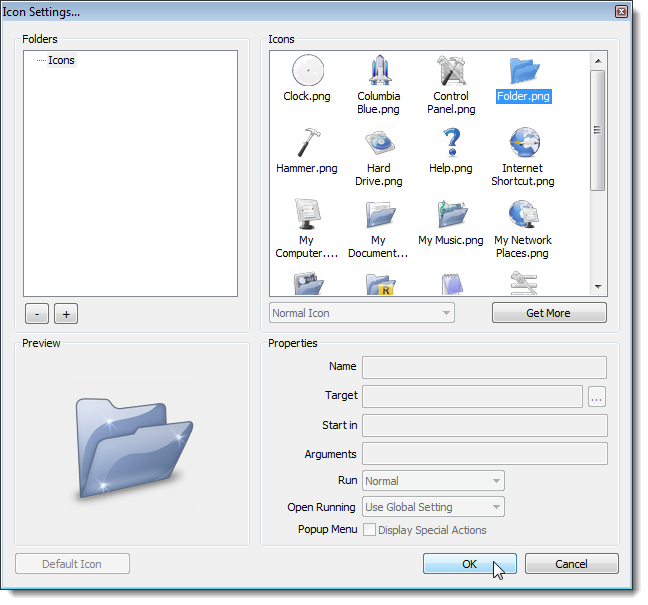Choose the Columbia Blue.png rocket icon
The width and height of the screenshot is (648, 605).
379,70
